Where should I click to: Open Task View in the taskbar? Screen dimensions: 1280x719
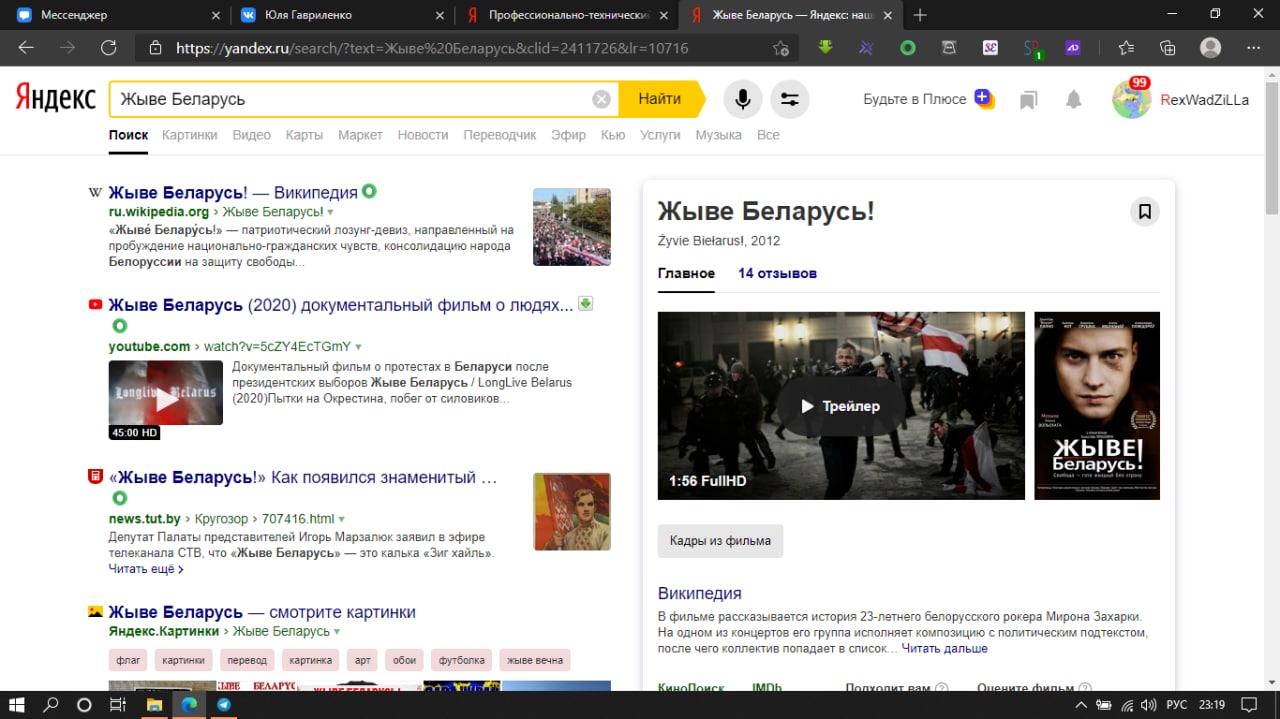pyautogui.click(x=117, y=704)
